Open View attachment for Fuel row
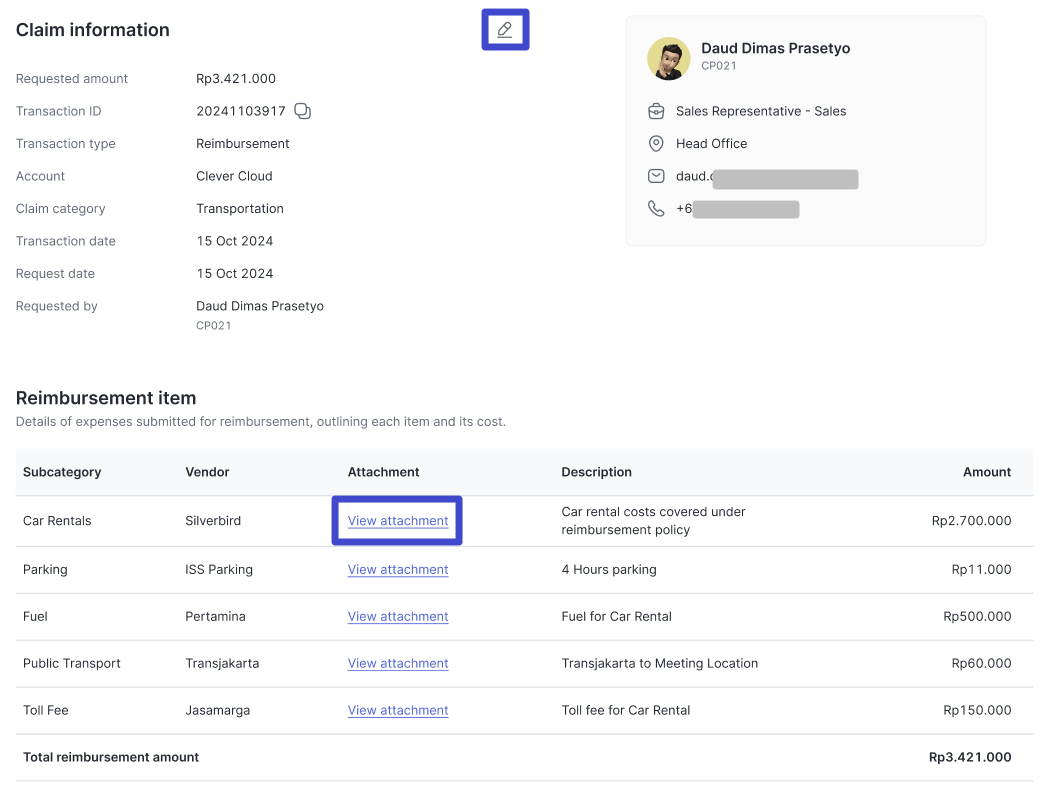 coord(398,616)
